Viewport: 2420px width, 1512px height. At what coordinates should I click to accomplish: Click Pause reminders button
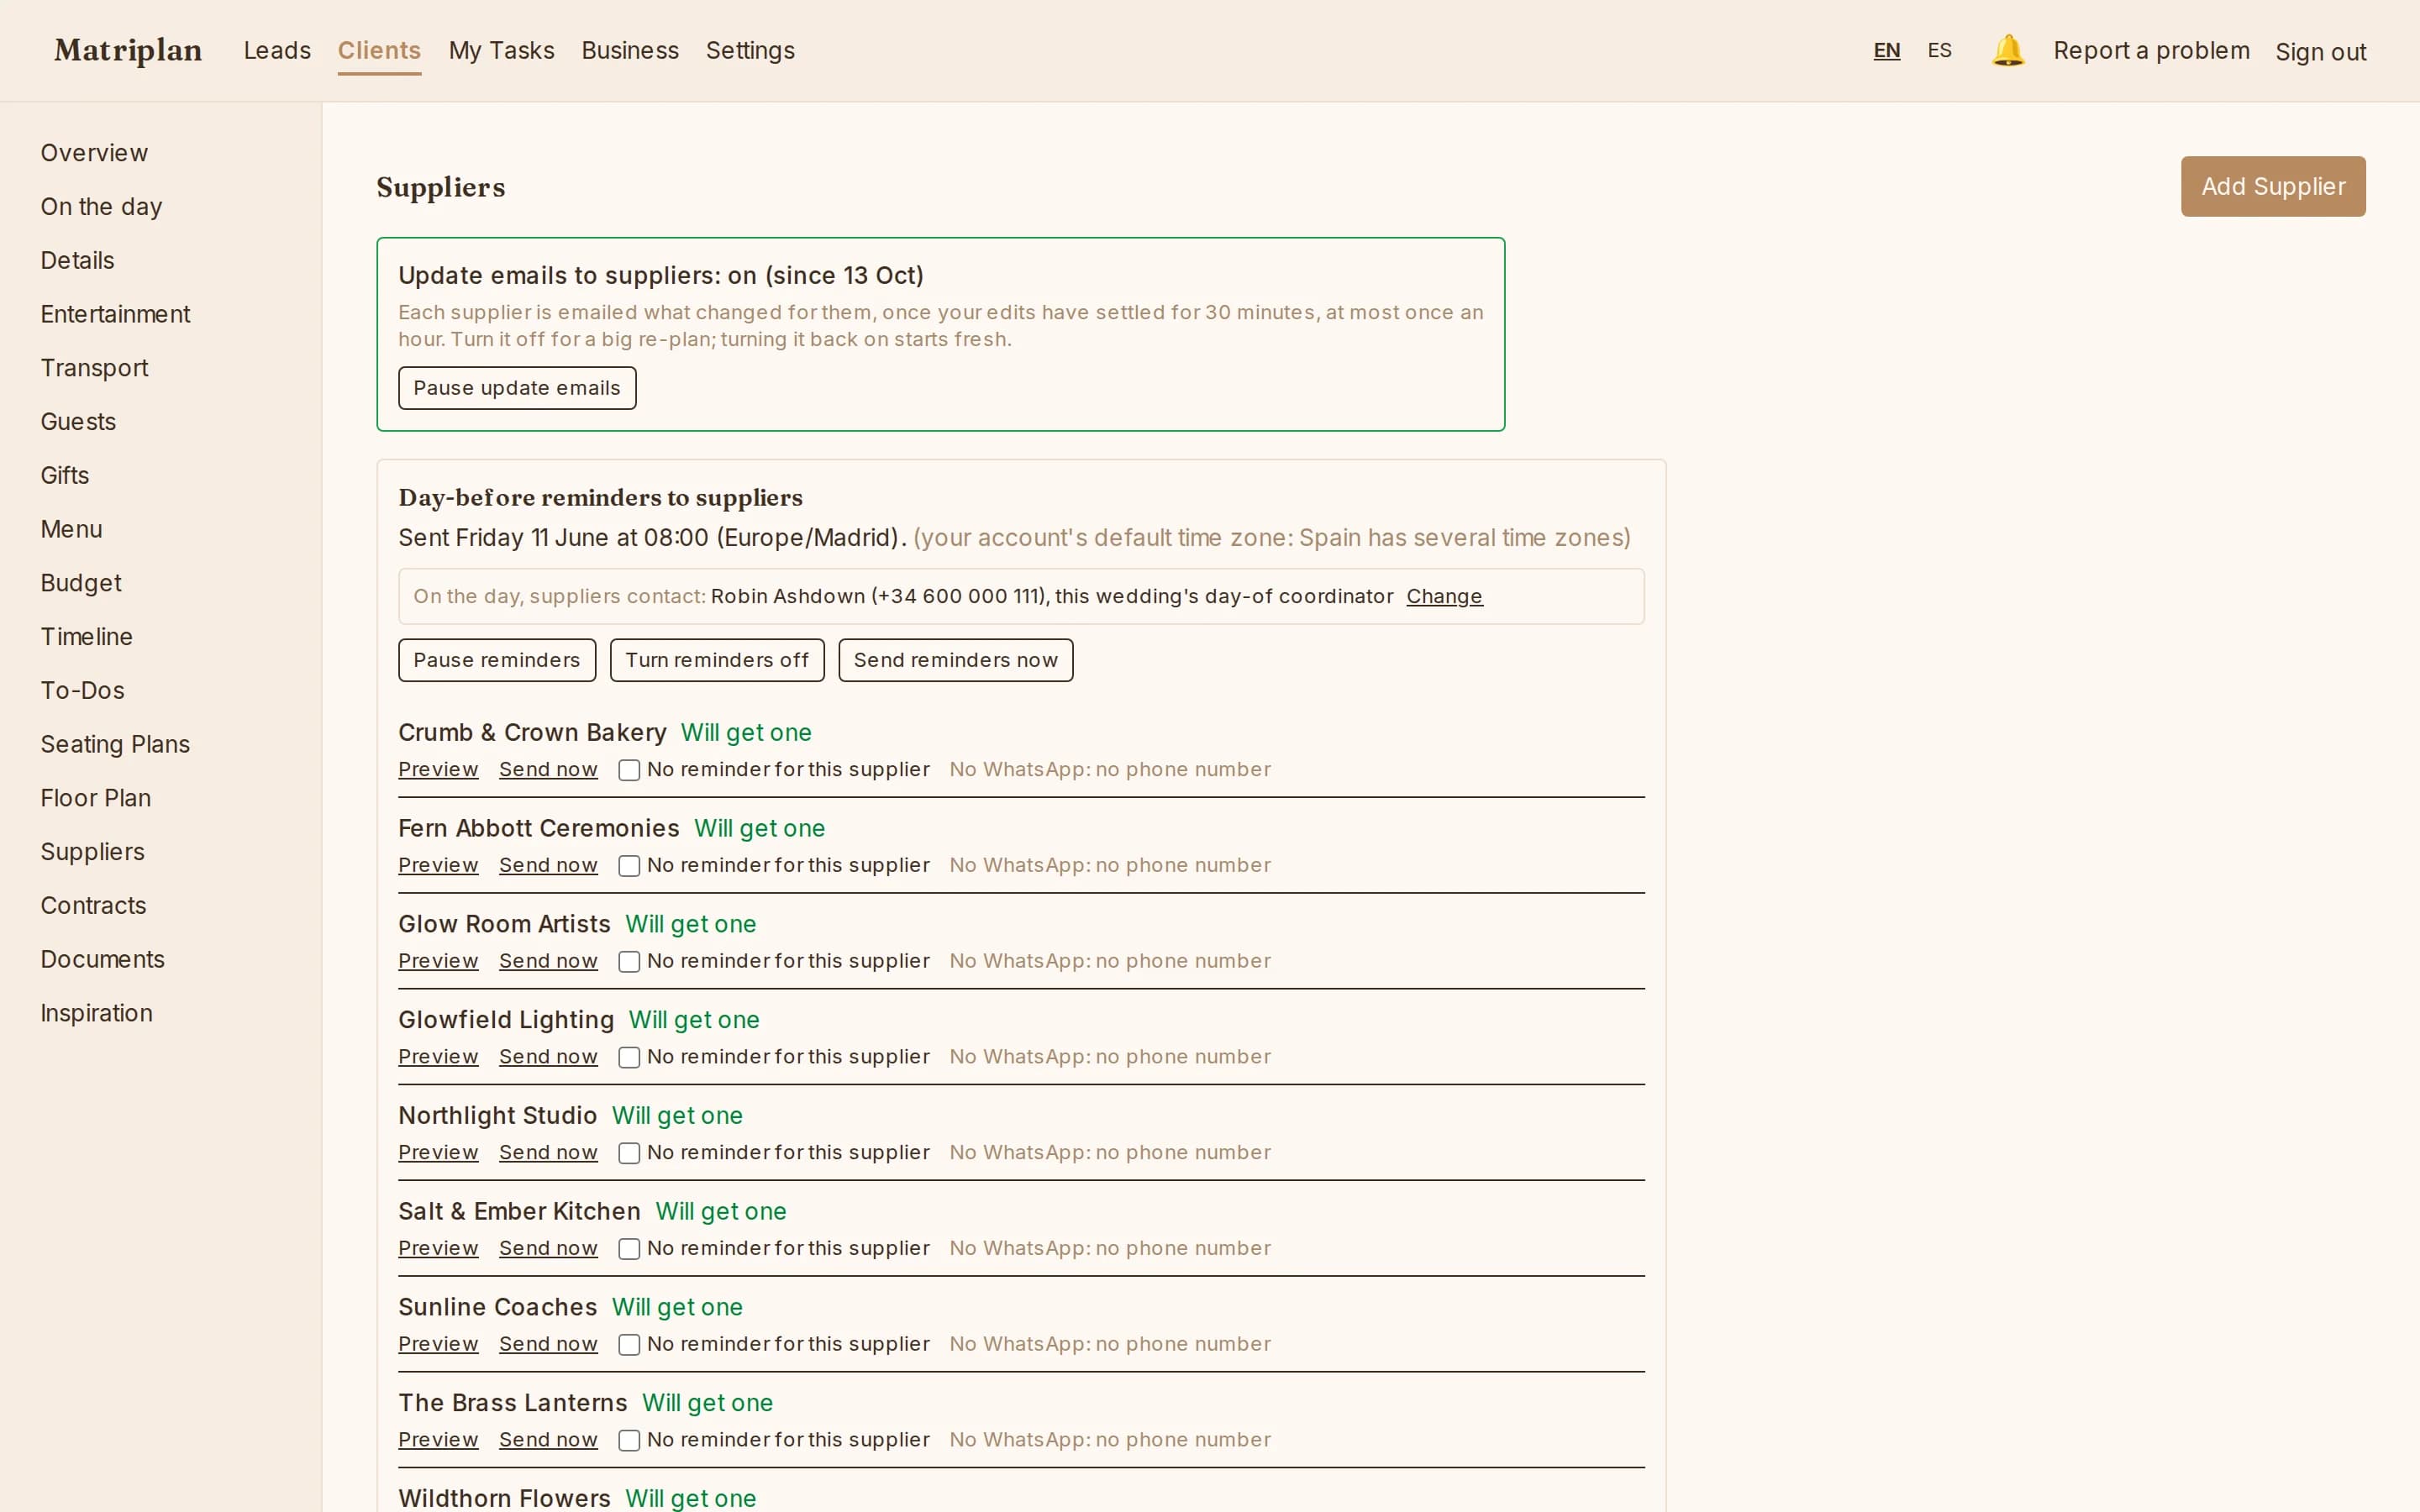(x=497, y=660)
